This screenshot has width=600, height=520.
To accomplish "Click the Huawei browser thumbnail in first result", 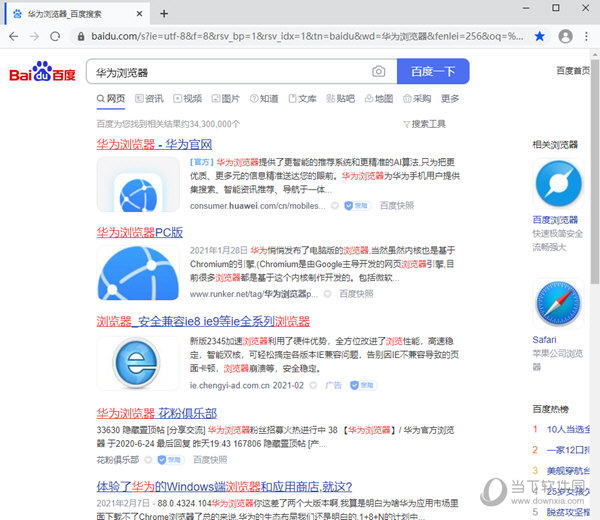I will pos(138,184).
